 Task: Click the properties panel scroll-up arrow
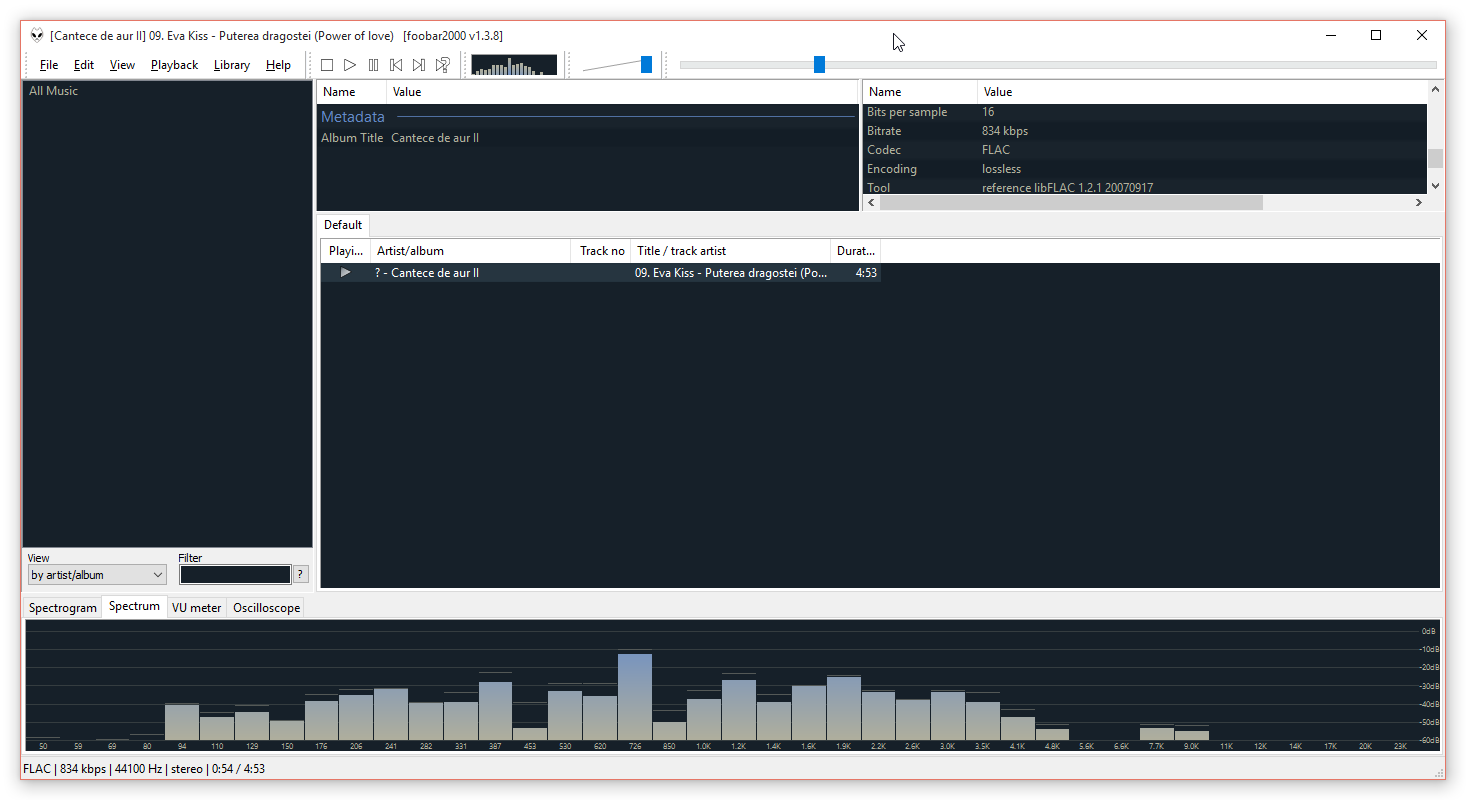pyautogui.click(x=1436, y=90)
